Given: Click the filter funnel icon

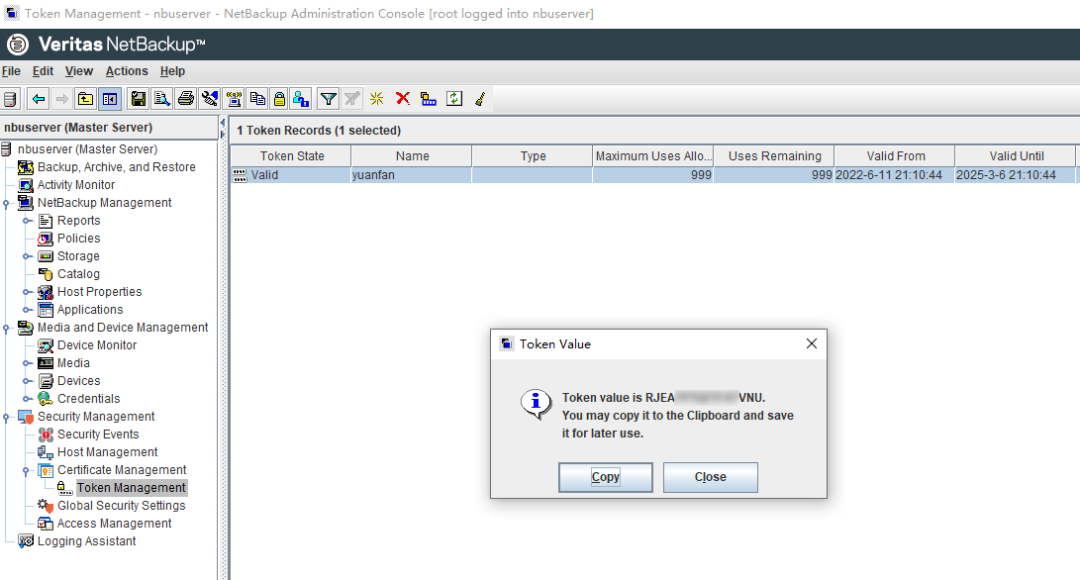Looking at the screenshot, I should (329, 99).
